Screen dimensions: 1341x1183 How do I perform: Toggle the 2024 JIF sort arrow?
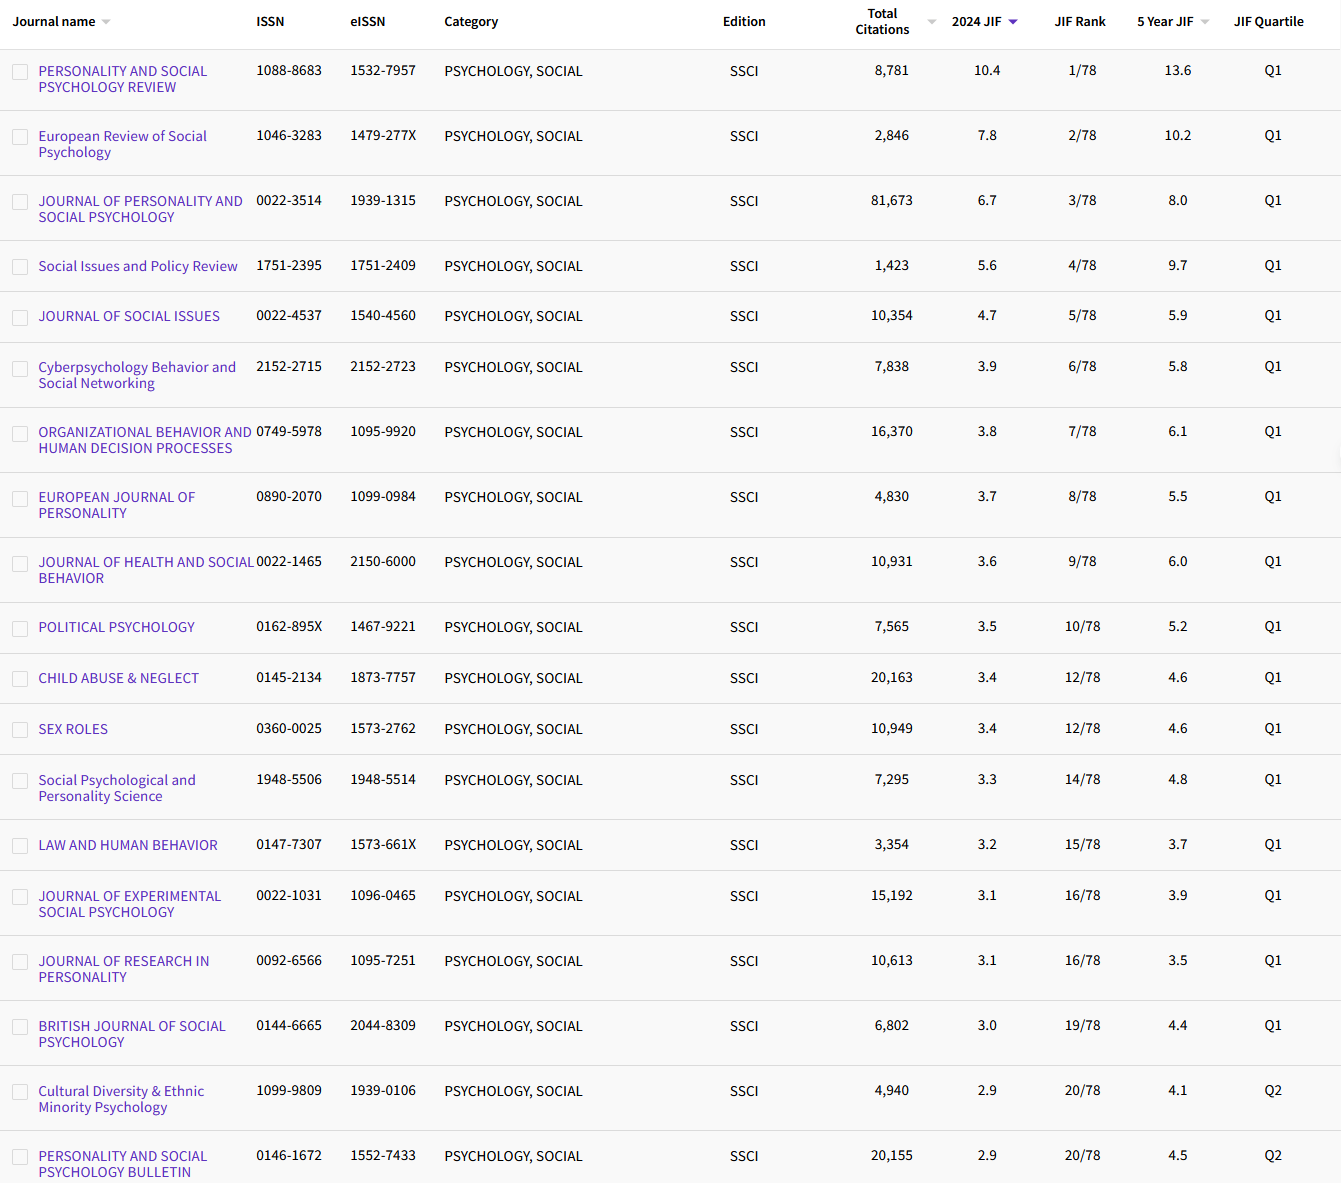[x=1013, y=22]
